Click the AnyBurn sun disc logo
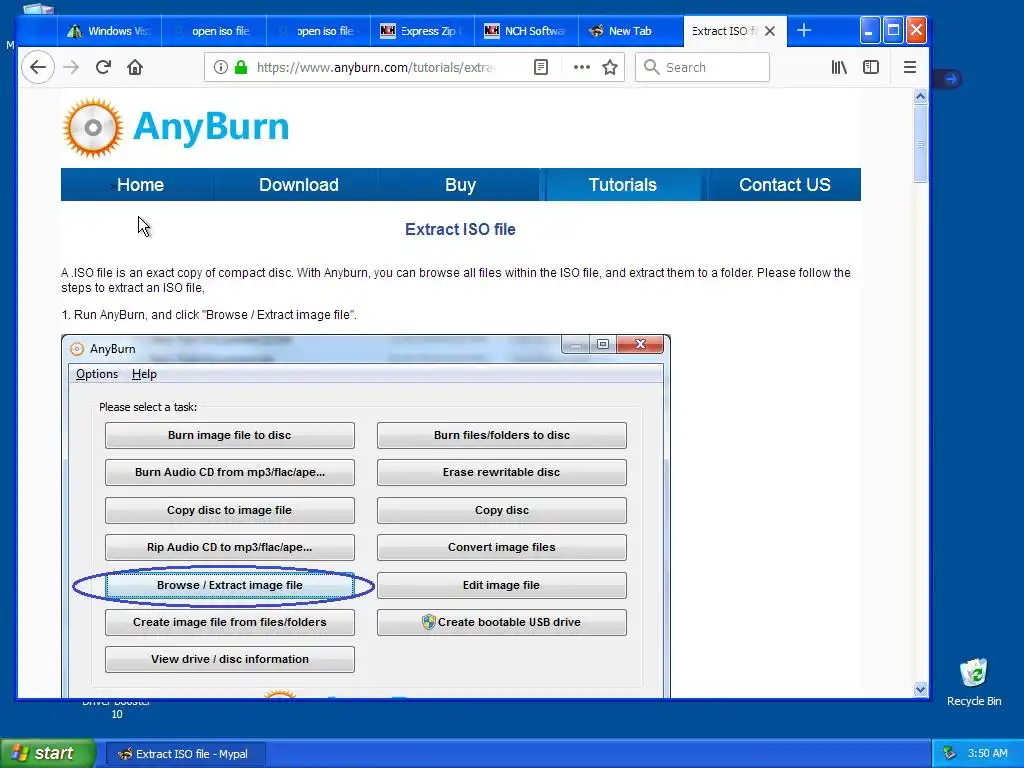This screenshot has height=768, width=1024. coord(93,128)
